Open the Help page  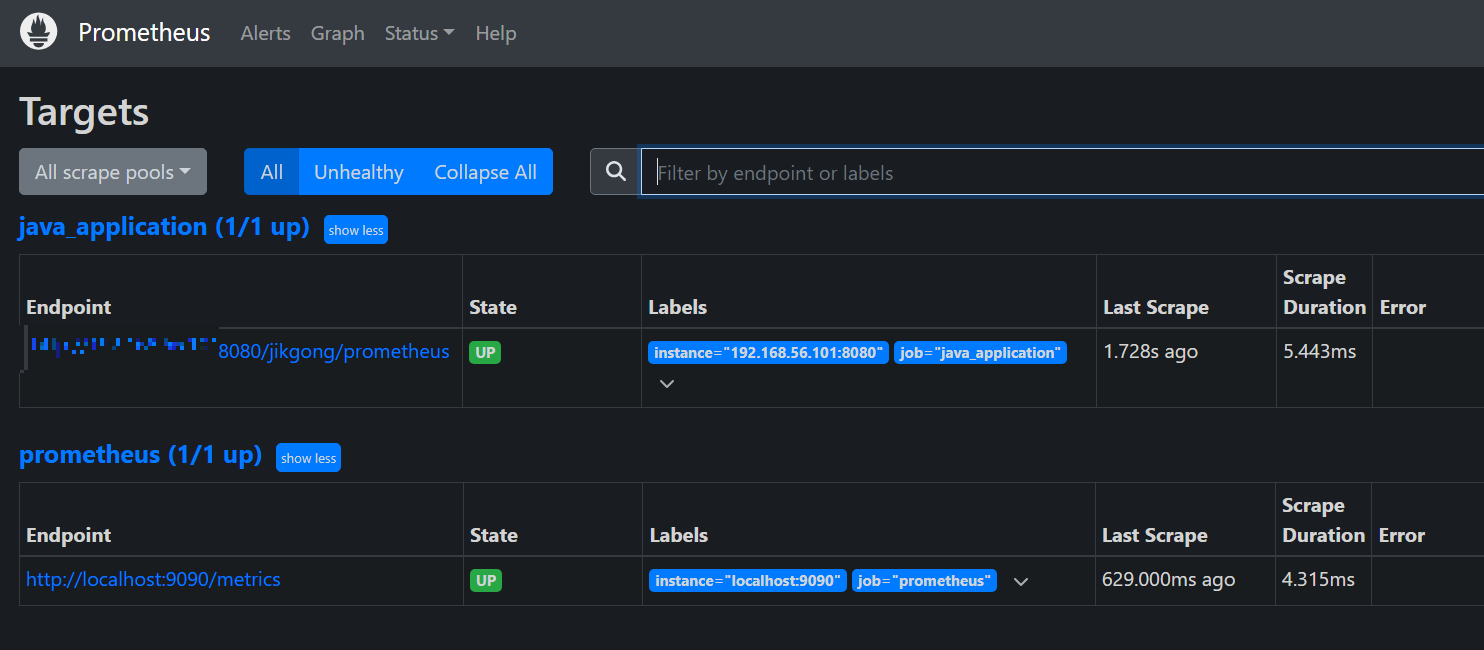pos(496,33)
